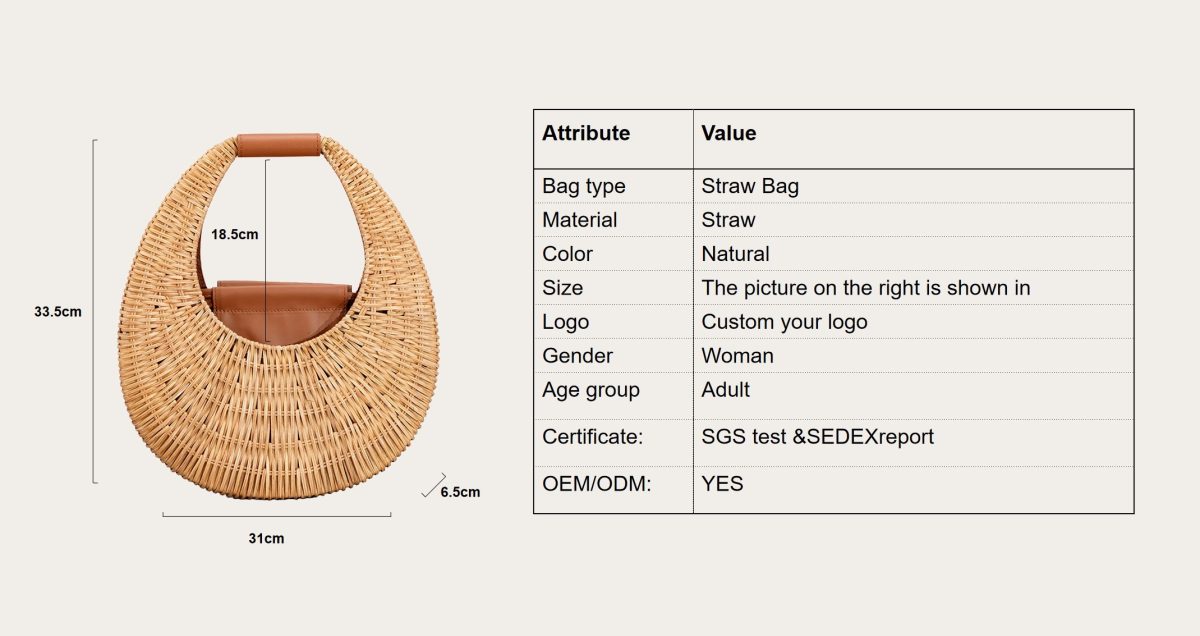Select the 33.5cm height label
Image resolution: width=1200 pixels, height=636 pixels.
[58, 311]
